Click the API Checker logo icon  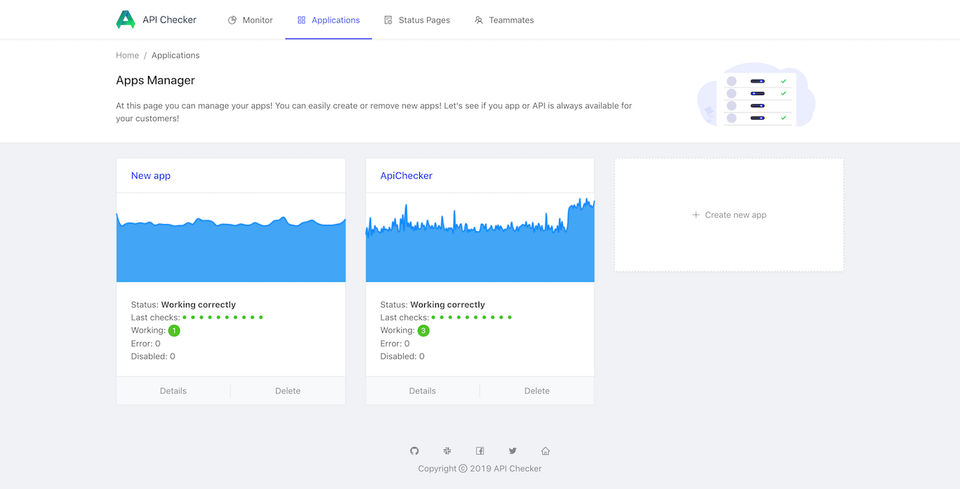coord(125,19)
